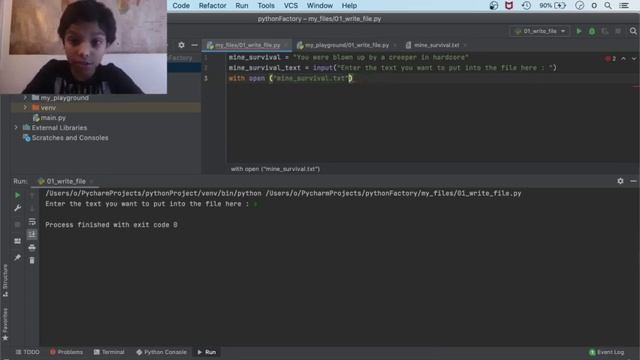640x360 pixels.
Task: Place cursor on line 2 of editor code
Action: click(392, 68)
